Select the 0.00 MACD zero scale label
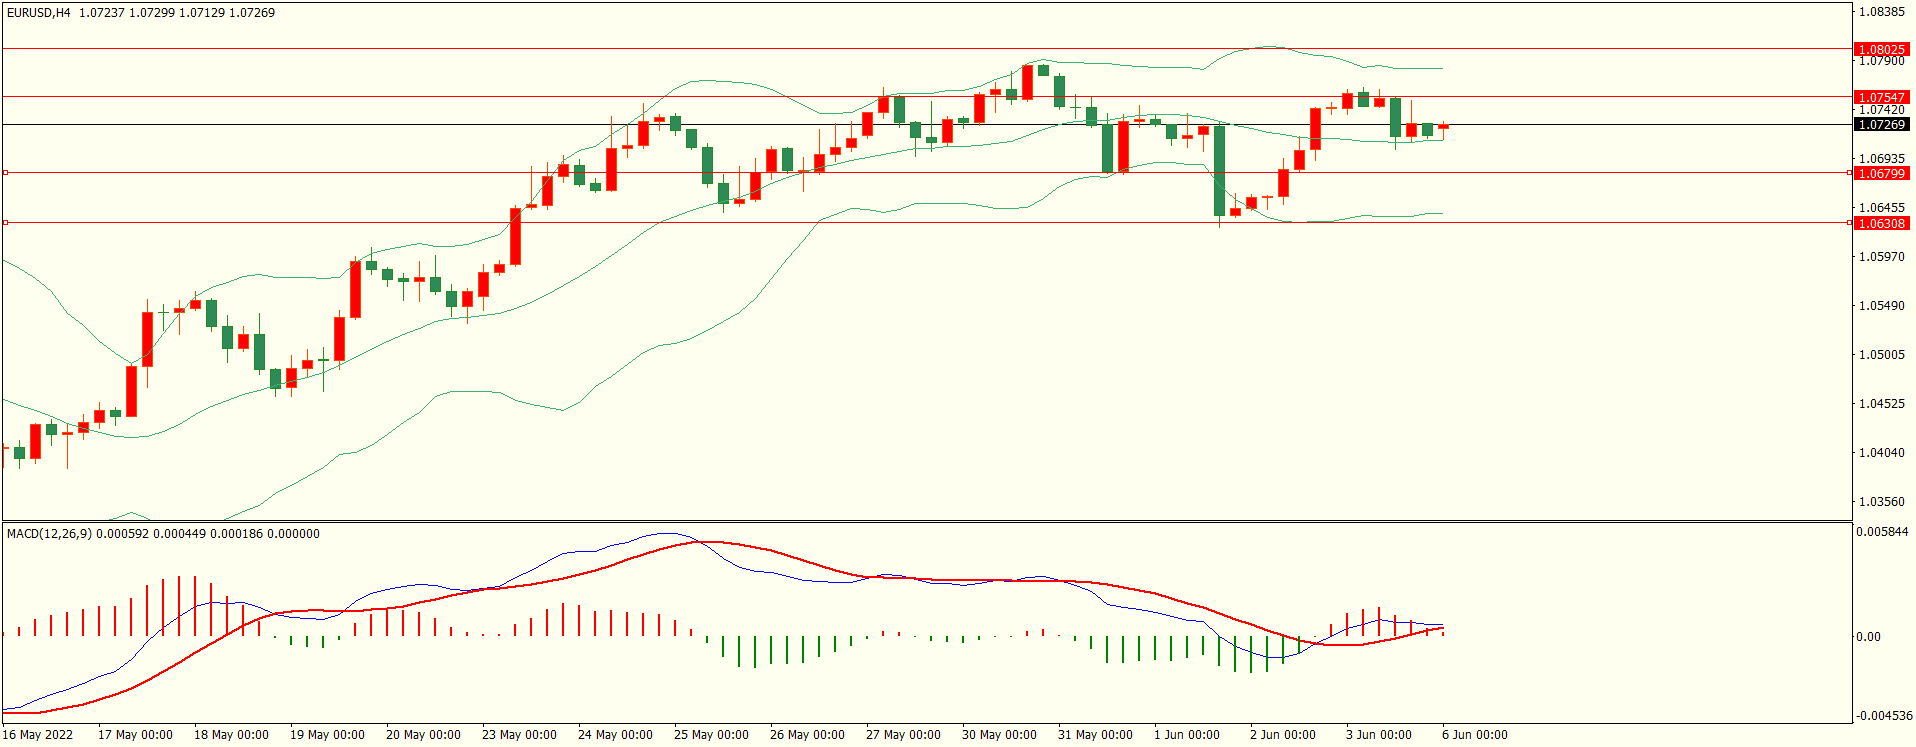The image size is (1916, 747). pyautogui.click(x=1869, y=637)
